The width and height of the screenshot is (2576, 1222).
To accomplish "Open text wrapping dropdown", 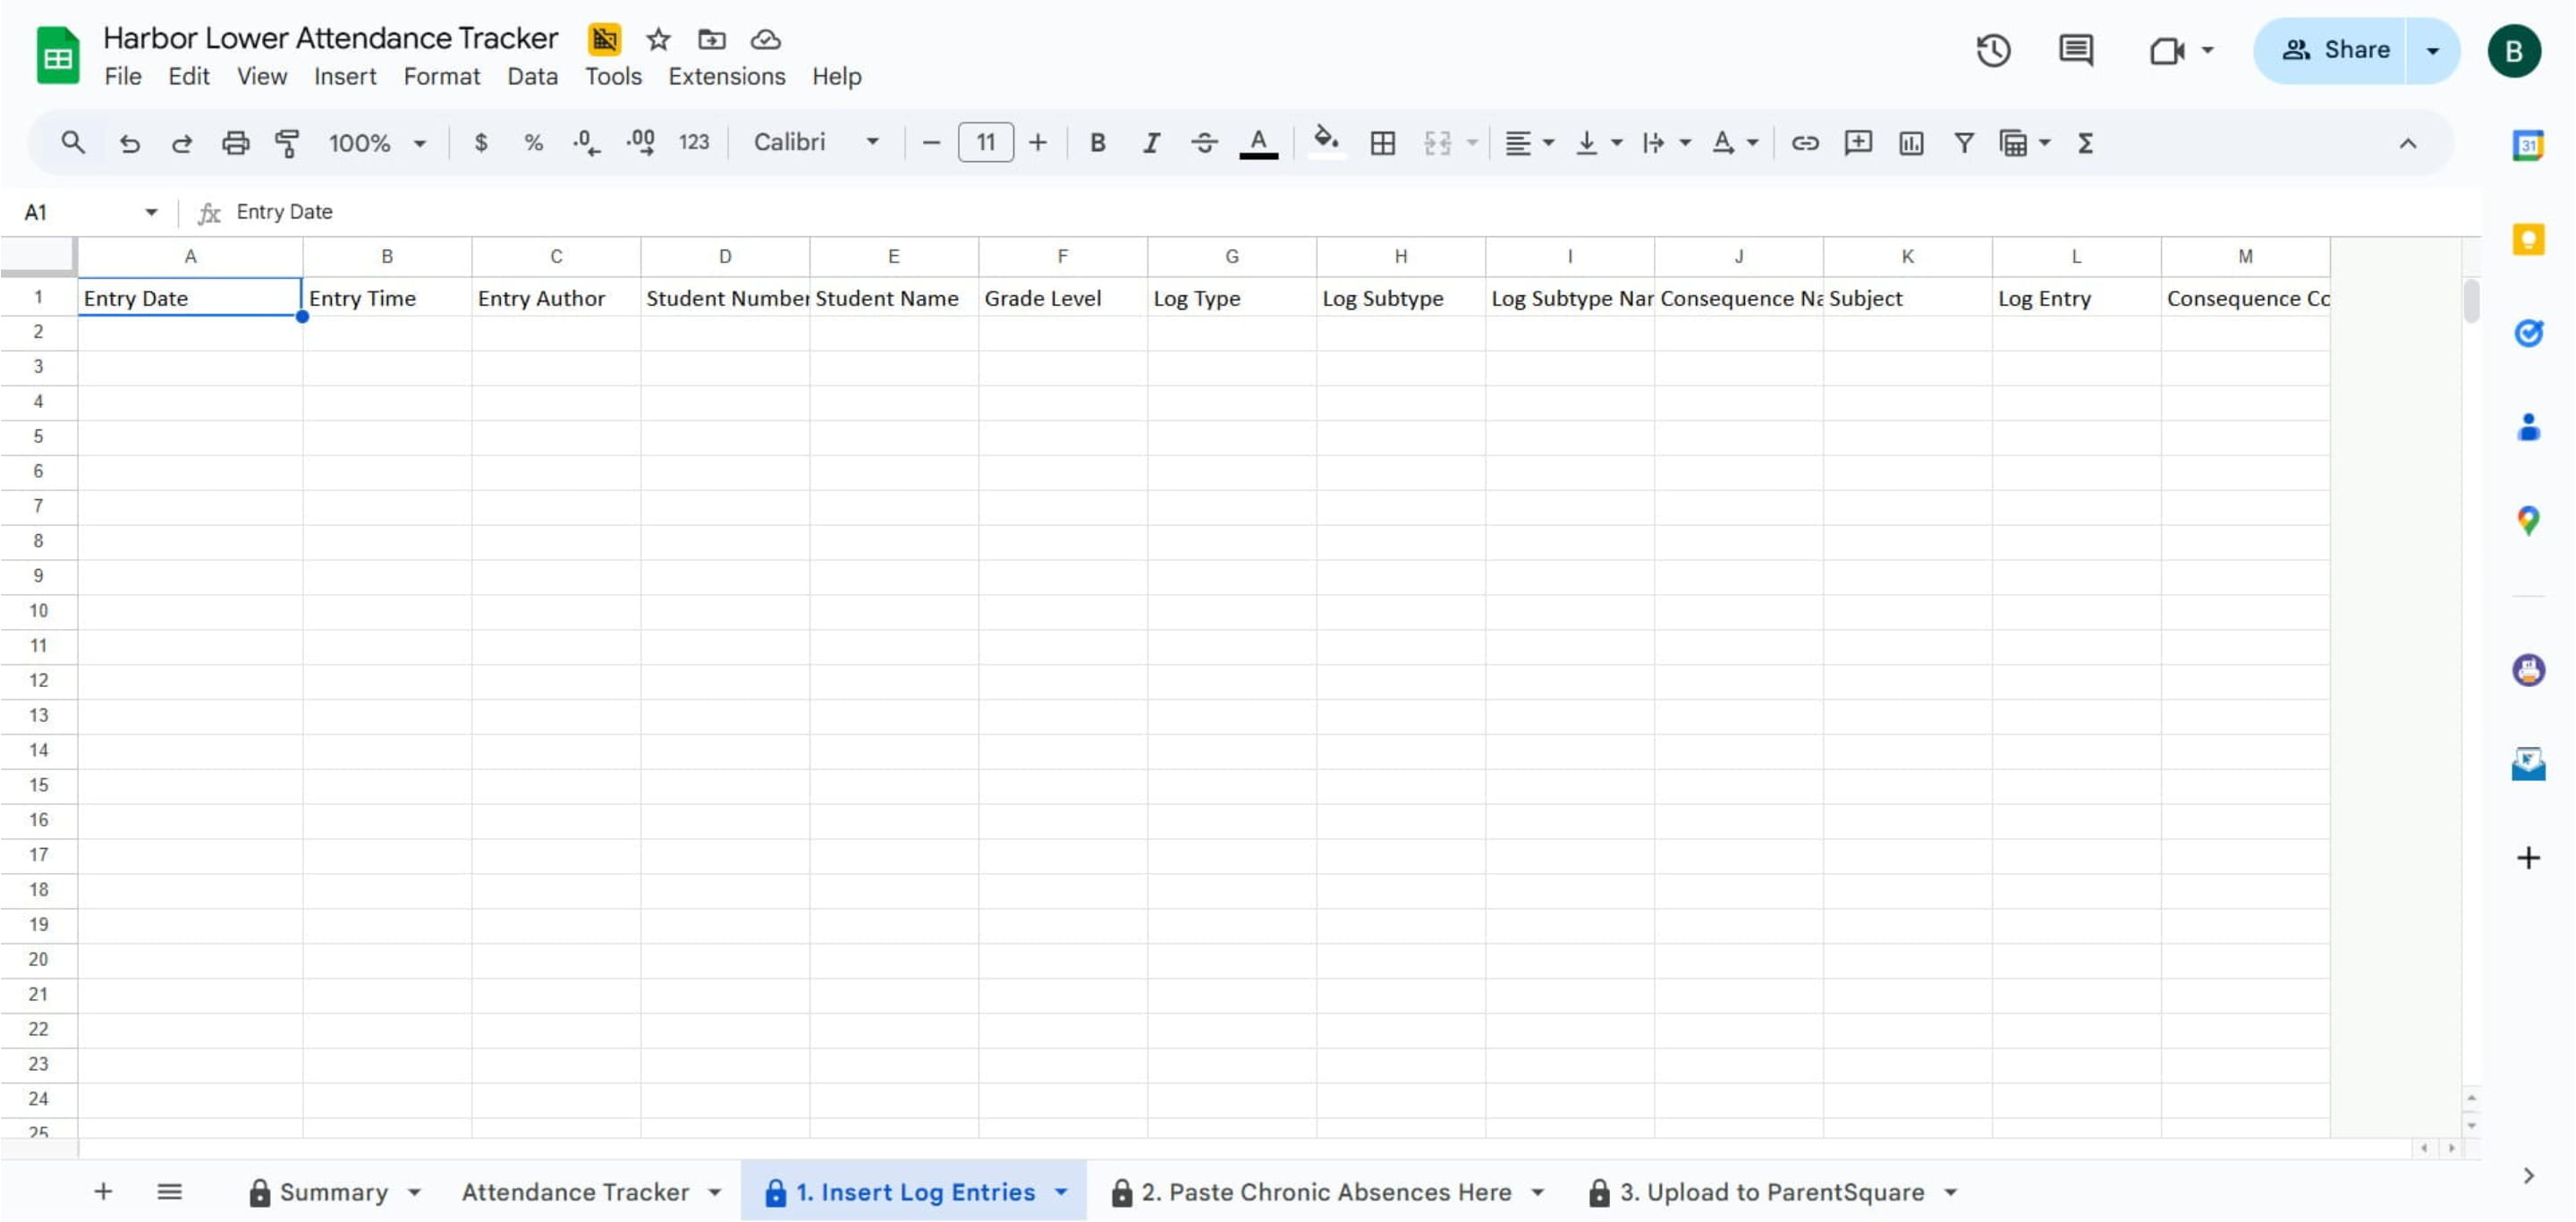I will point(1666,143).
